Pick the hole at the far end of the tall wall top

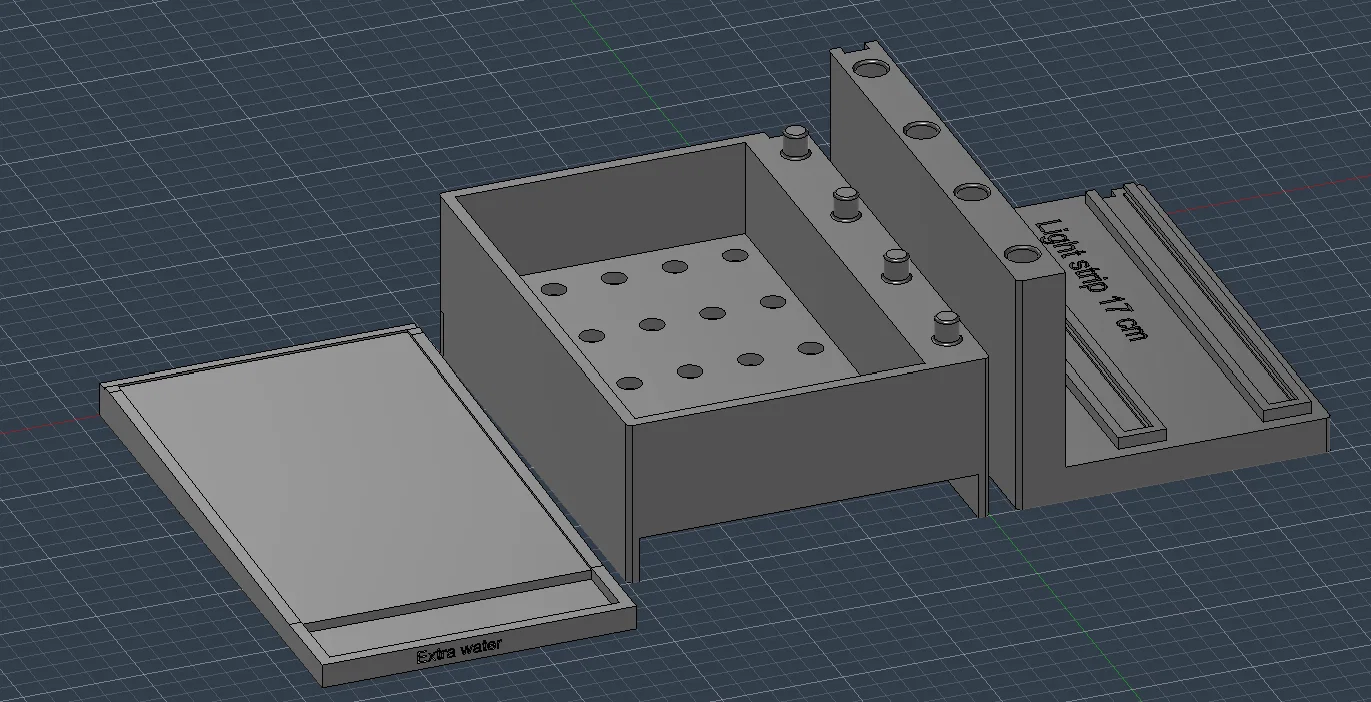871,70
